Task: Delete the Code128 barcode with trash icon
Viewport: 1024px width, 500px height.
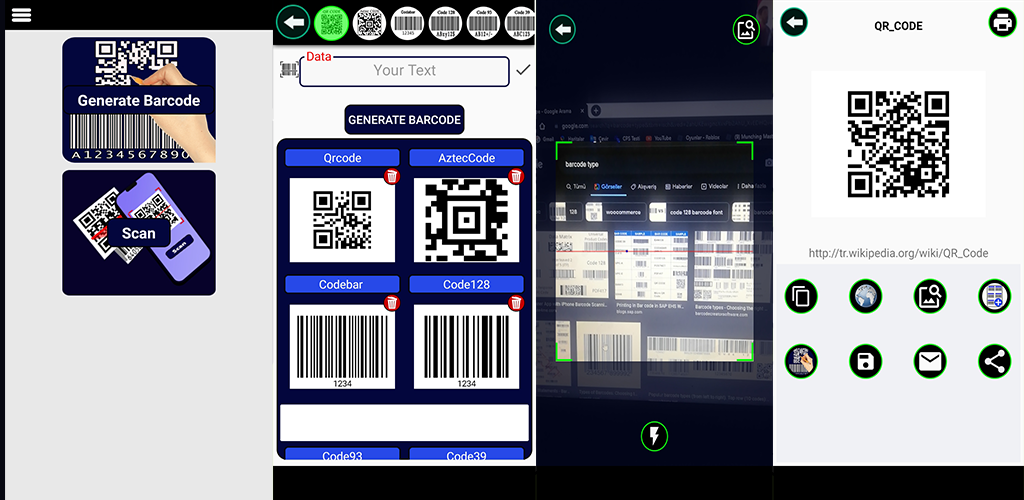Action: (x=516, y=303)
